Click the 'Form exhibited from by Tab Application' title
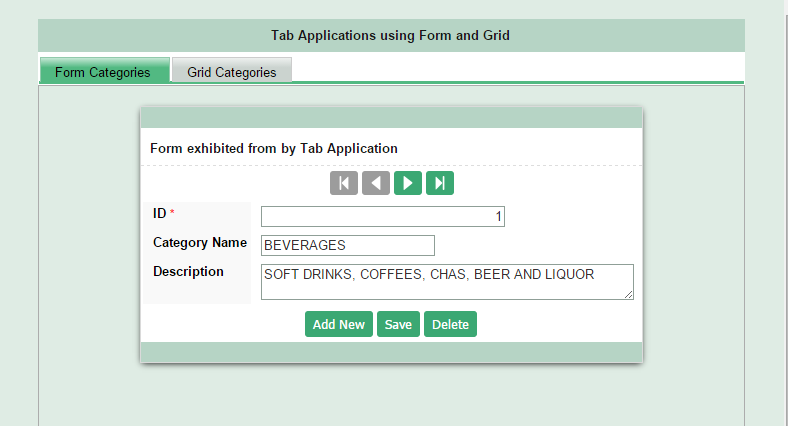This screenshot has width=788, height=426. point(274,149)
